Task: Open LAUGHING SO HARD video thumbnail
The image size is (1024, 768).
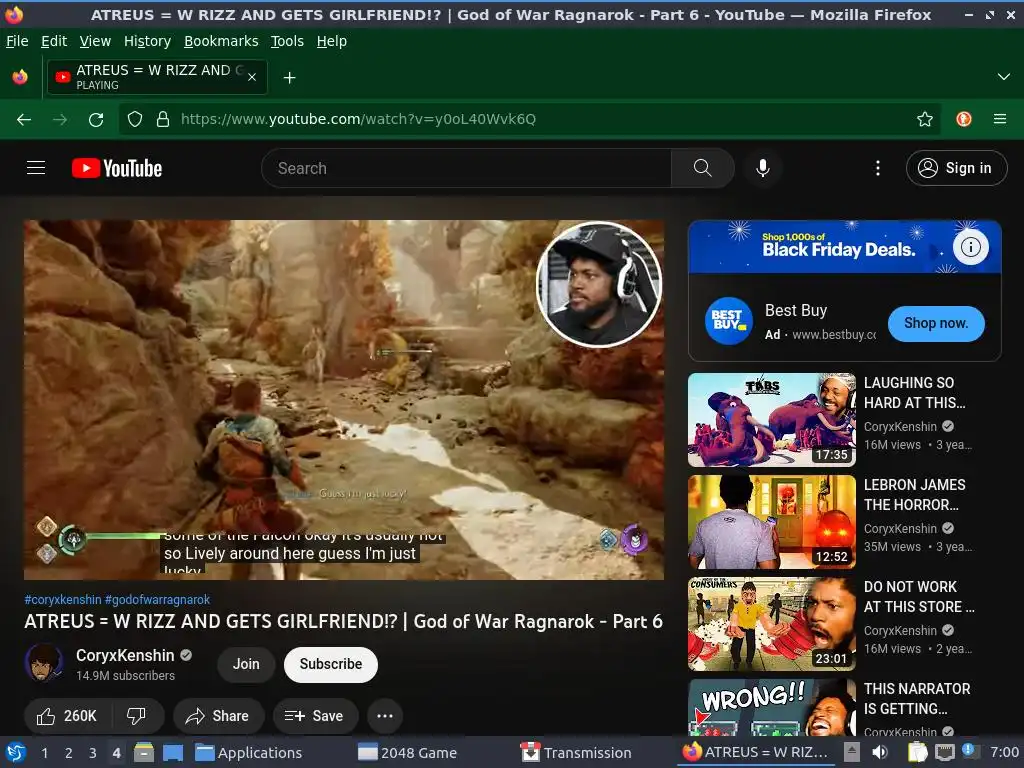Action: [x=771, y=419]
